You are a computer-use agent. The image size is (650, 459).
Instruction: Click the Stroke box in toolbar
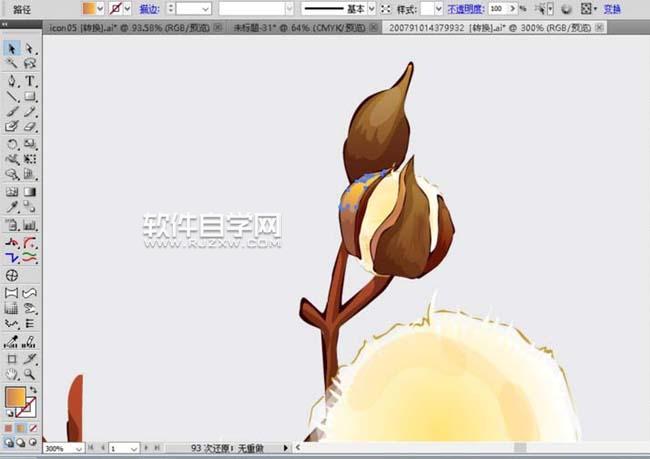point(27,408)
